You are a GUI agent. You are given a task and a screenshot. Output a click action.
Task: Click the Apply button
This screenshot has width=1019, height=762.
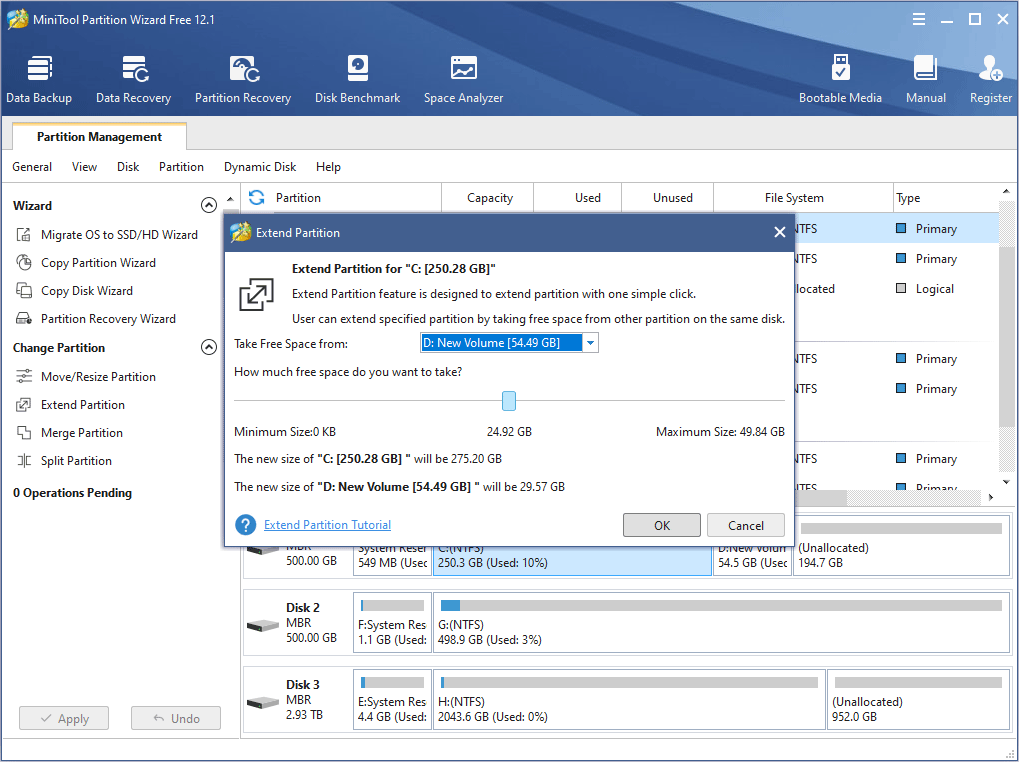coord(64,718)
